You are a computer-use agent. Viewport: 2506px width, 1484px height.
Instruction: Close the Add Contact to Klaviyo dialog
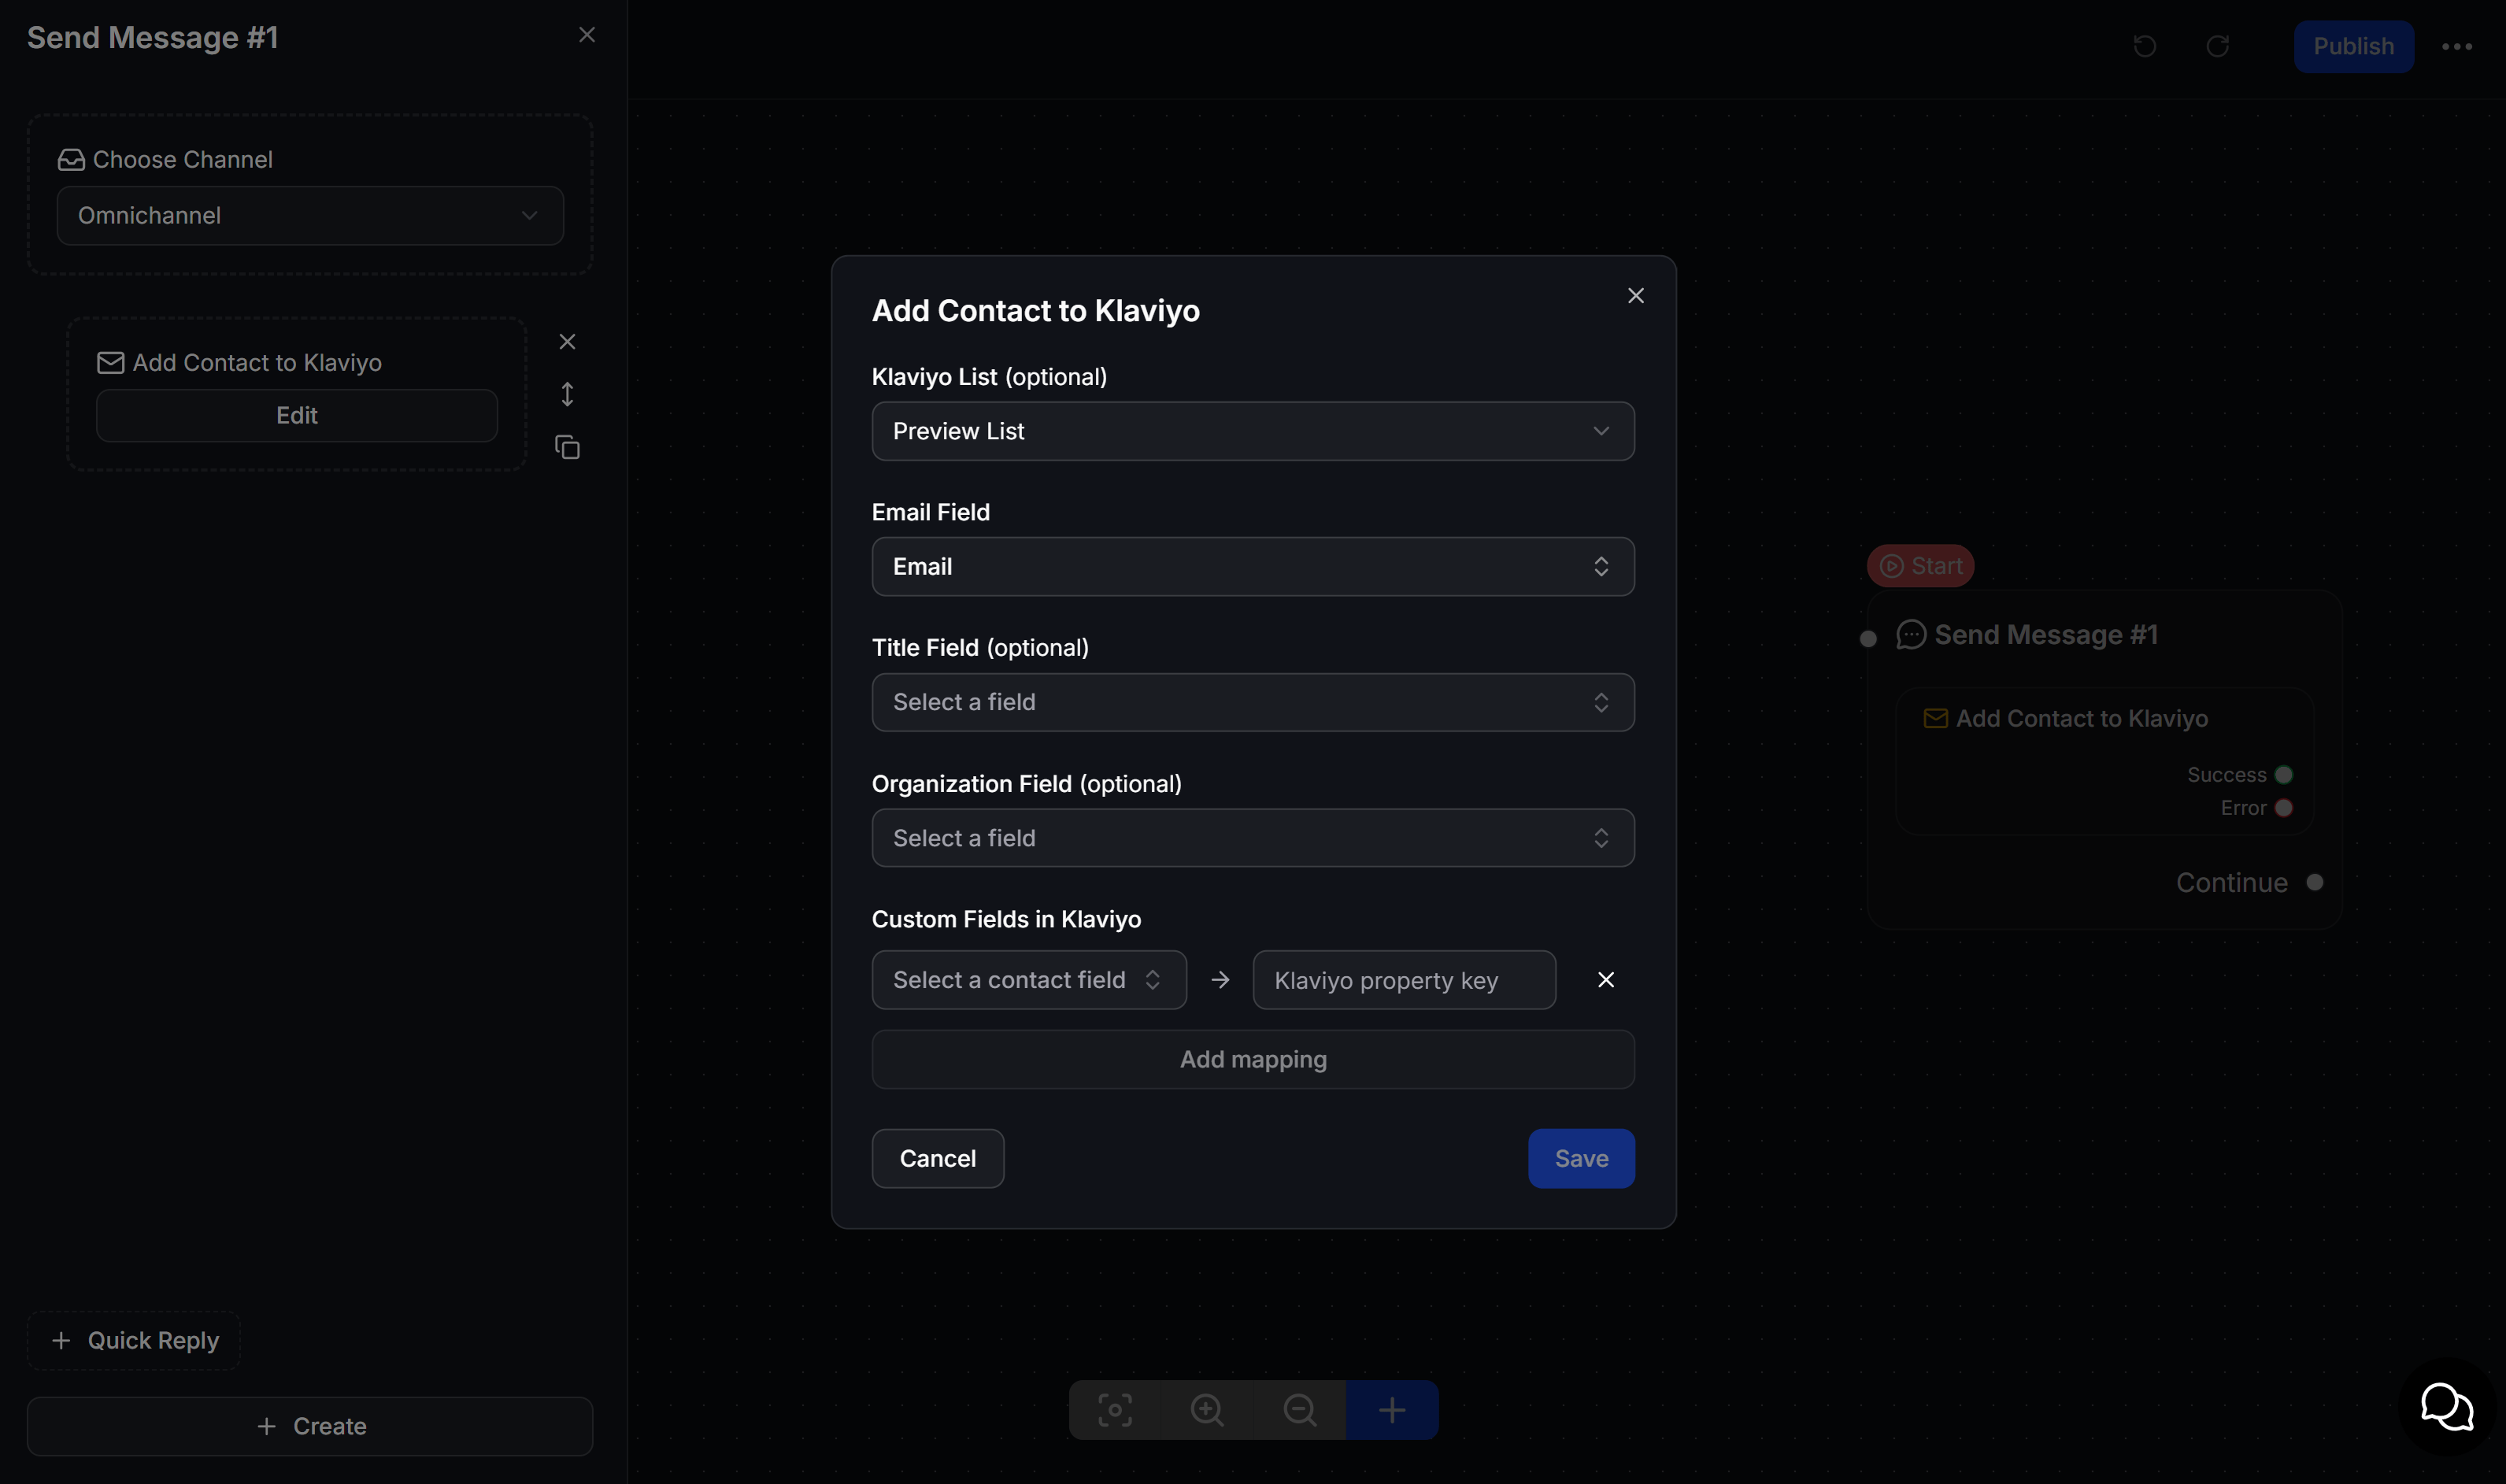click(1635, 295)
